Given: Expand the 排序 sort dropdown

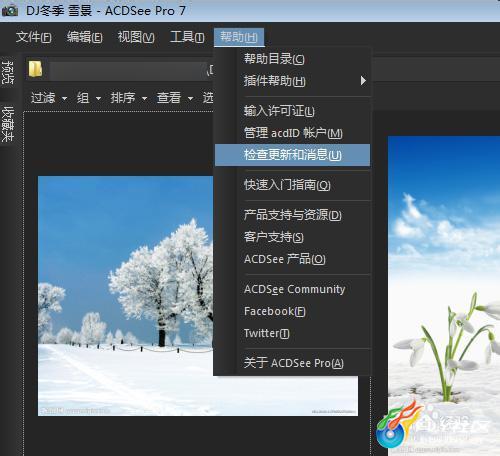Looking at the screenshot, I should pyautogui.click(x=129, y=98).
